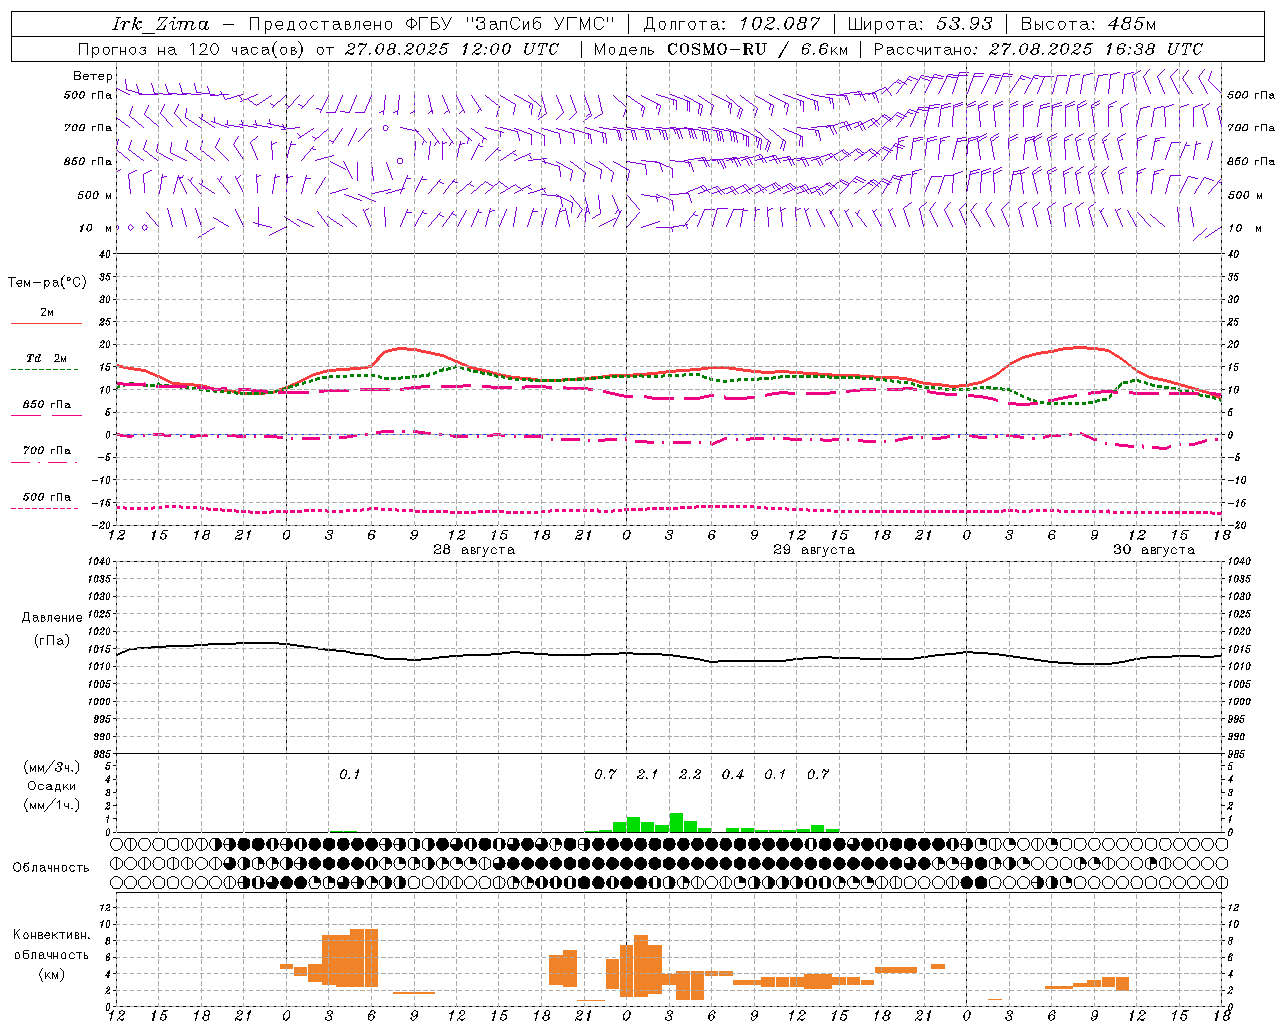Click the 700 гПа dash-dot legend line

click(x=46, y=462)
